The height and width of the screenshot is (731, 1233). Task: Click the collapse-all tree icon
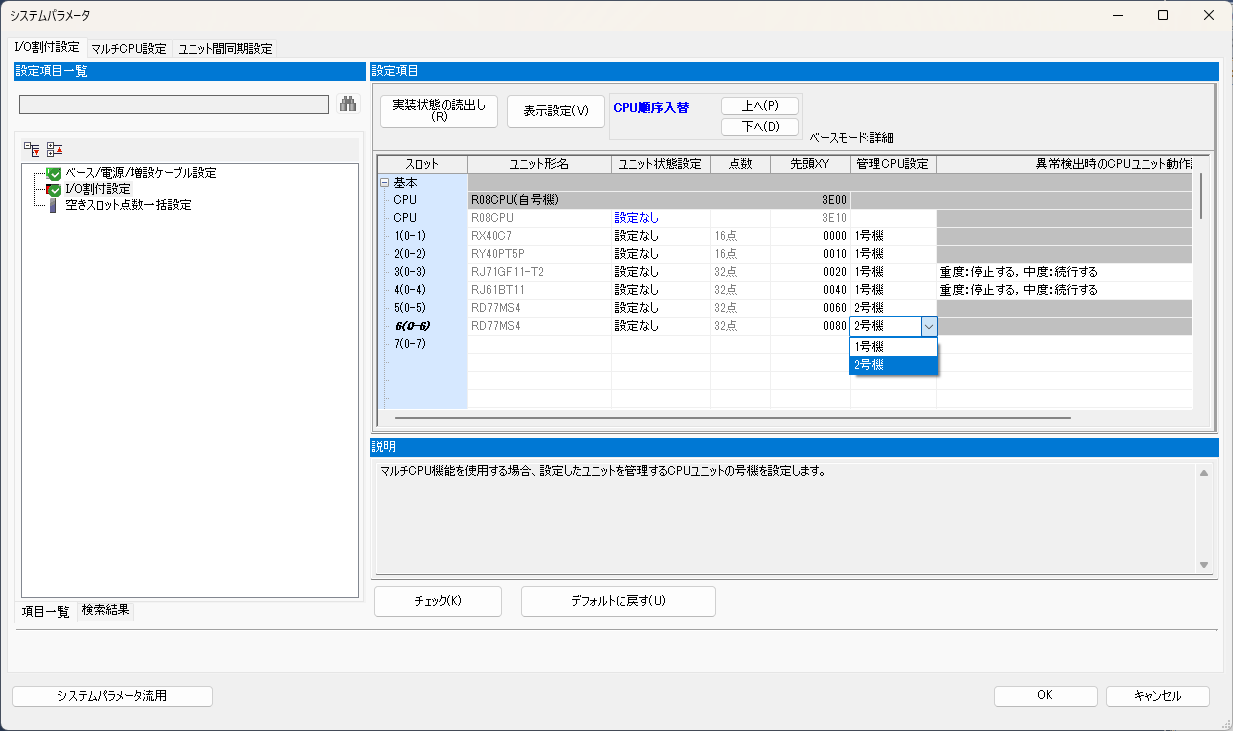[x=31, y=148]
